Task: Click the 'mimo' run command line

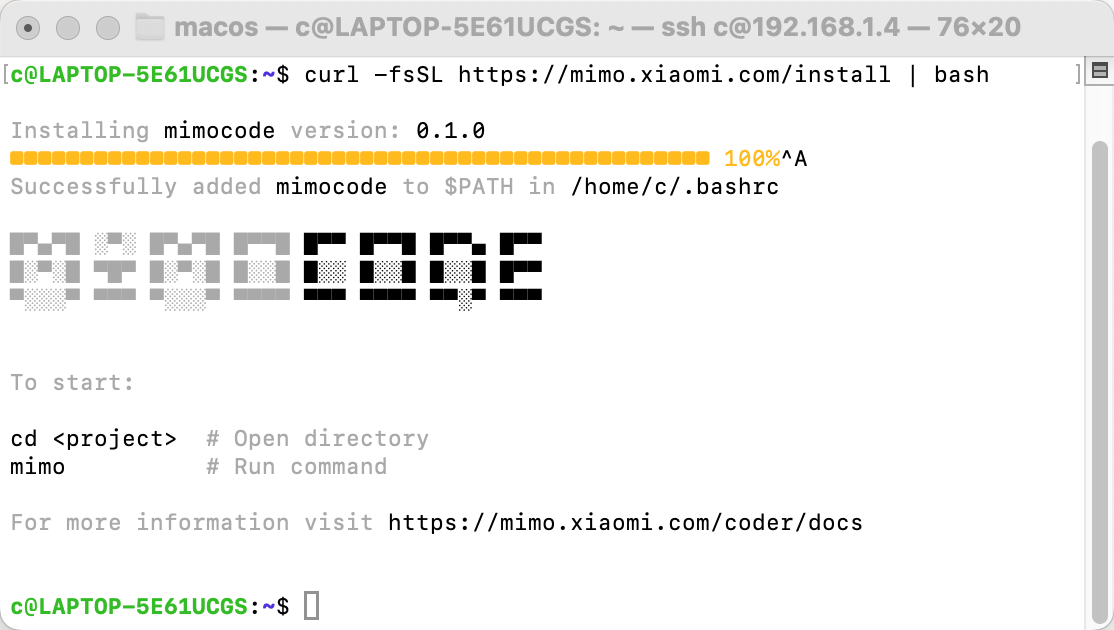Action: (x=38, y=467)
